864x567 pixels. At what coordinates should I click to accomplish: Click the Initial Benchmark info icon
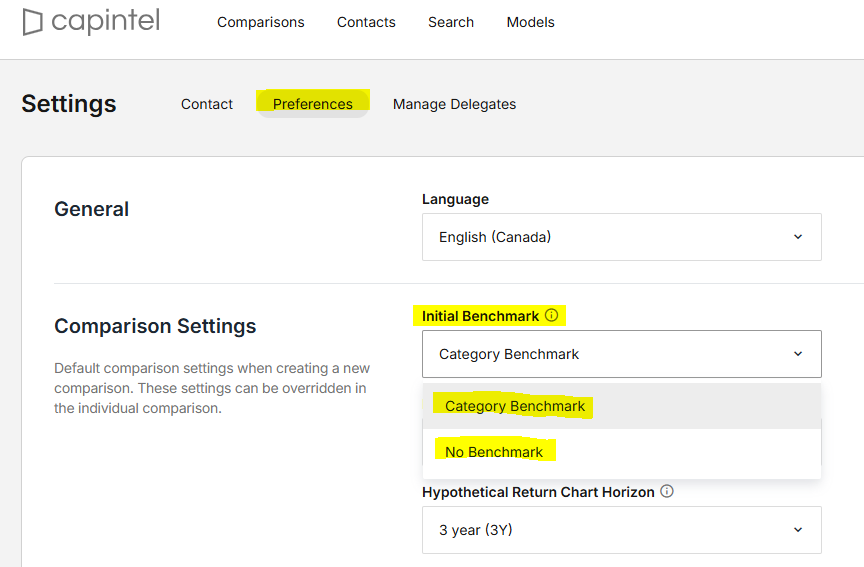552,315
